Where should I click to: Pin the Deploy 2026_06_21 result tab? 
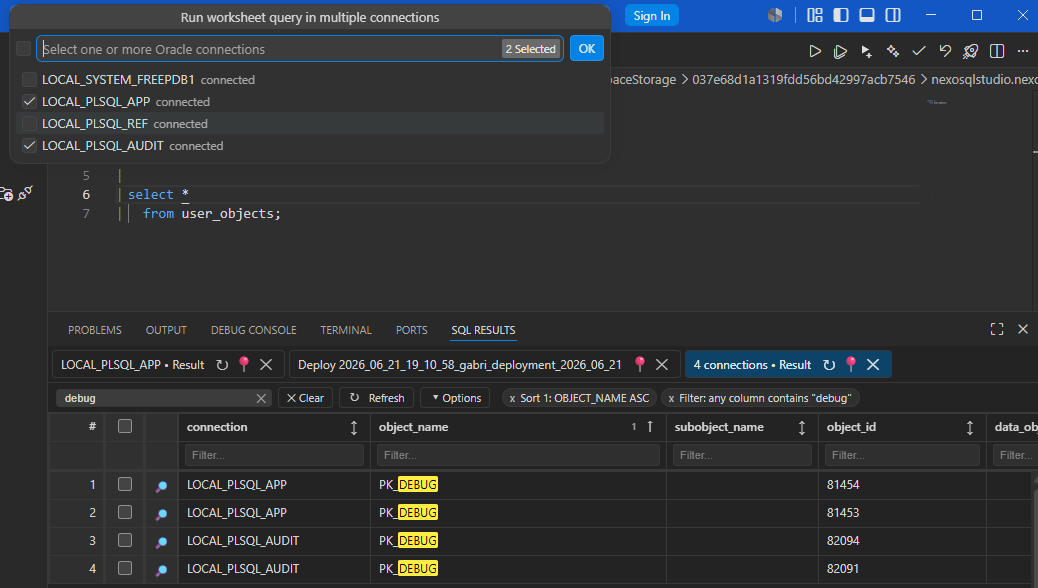[x=639, y=364]
